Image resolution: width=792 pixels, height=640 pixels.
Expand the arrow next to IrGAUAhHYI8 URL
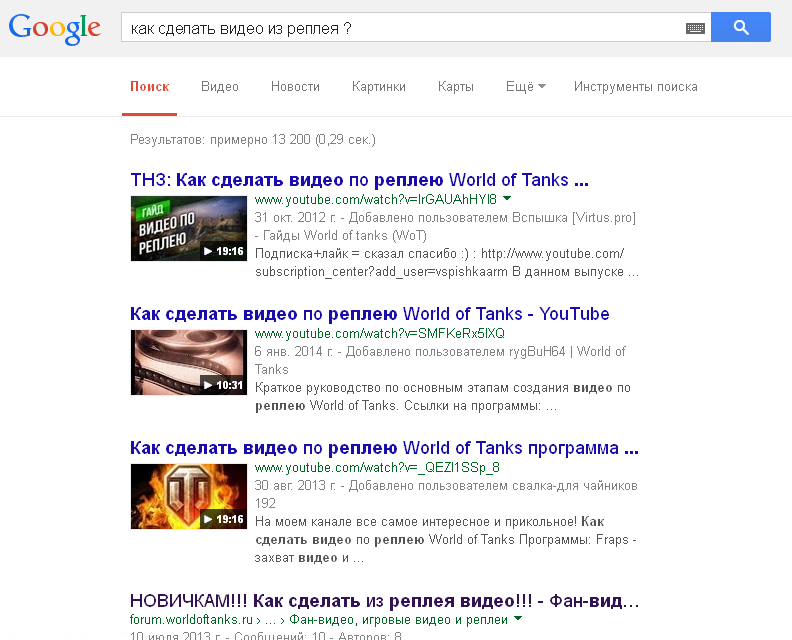click(x=507, y=199)
